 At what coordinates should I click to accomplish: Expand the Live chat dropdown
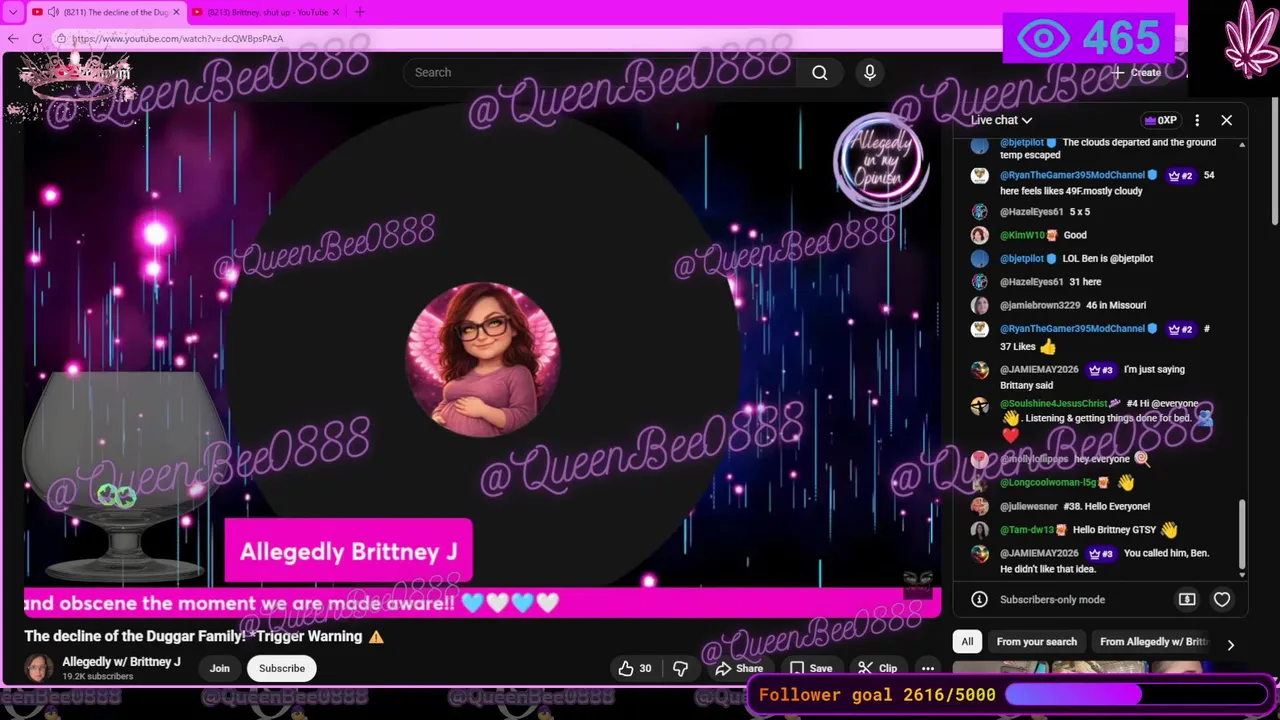point(1001,120)
